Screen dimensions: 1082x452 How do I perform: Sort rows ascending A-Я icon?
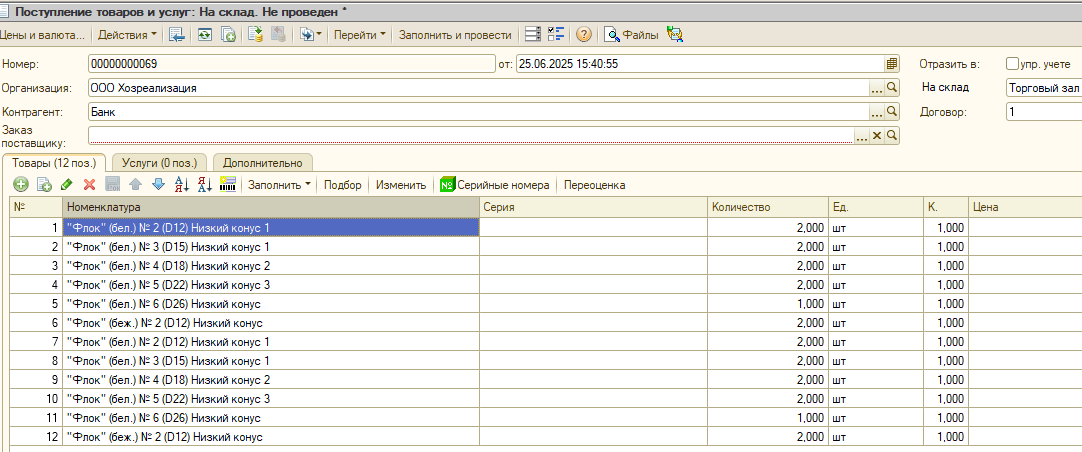pos(181,184)
